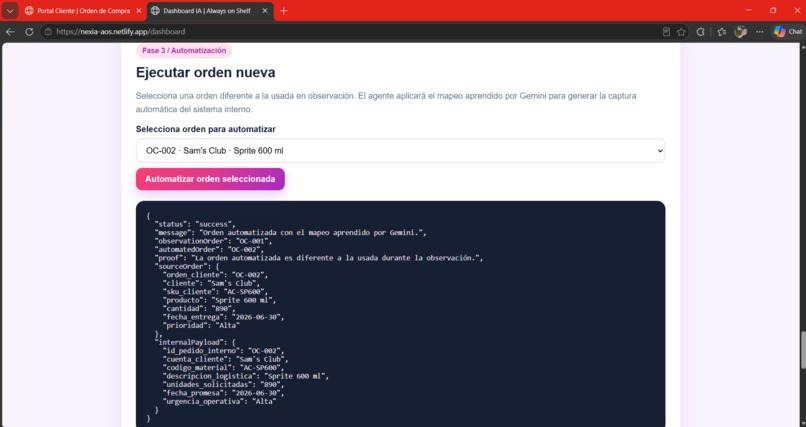Viewport: 806px width, 427px height.
Task: Restore down the browser window
Action: click(x=773, y=10)
